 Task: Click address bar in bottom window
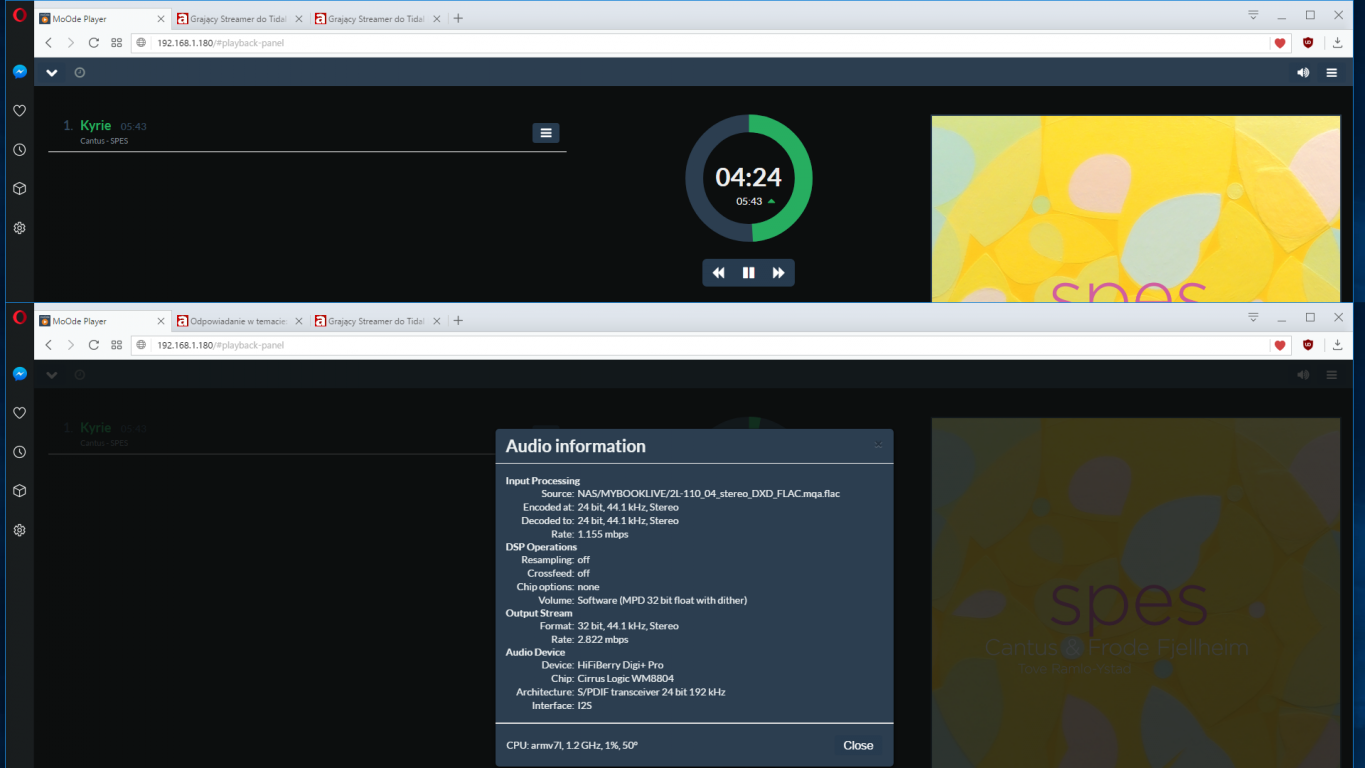(x=709, y=345)
